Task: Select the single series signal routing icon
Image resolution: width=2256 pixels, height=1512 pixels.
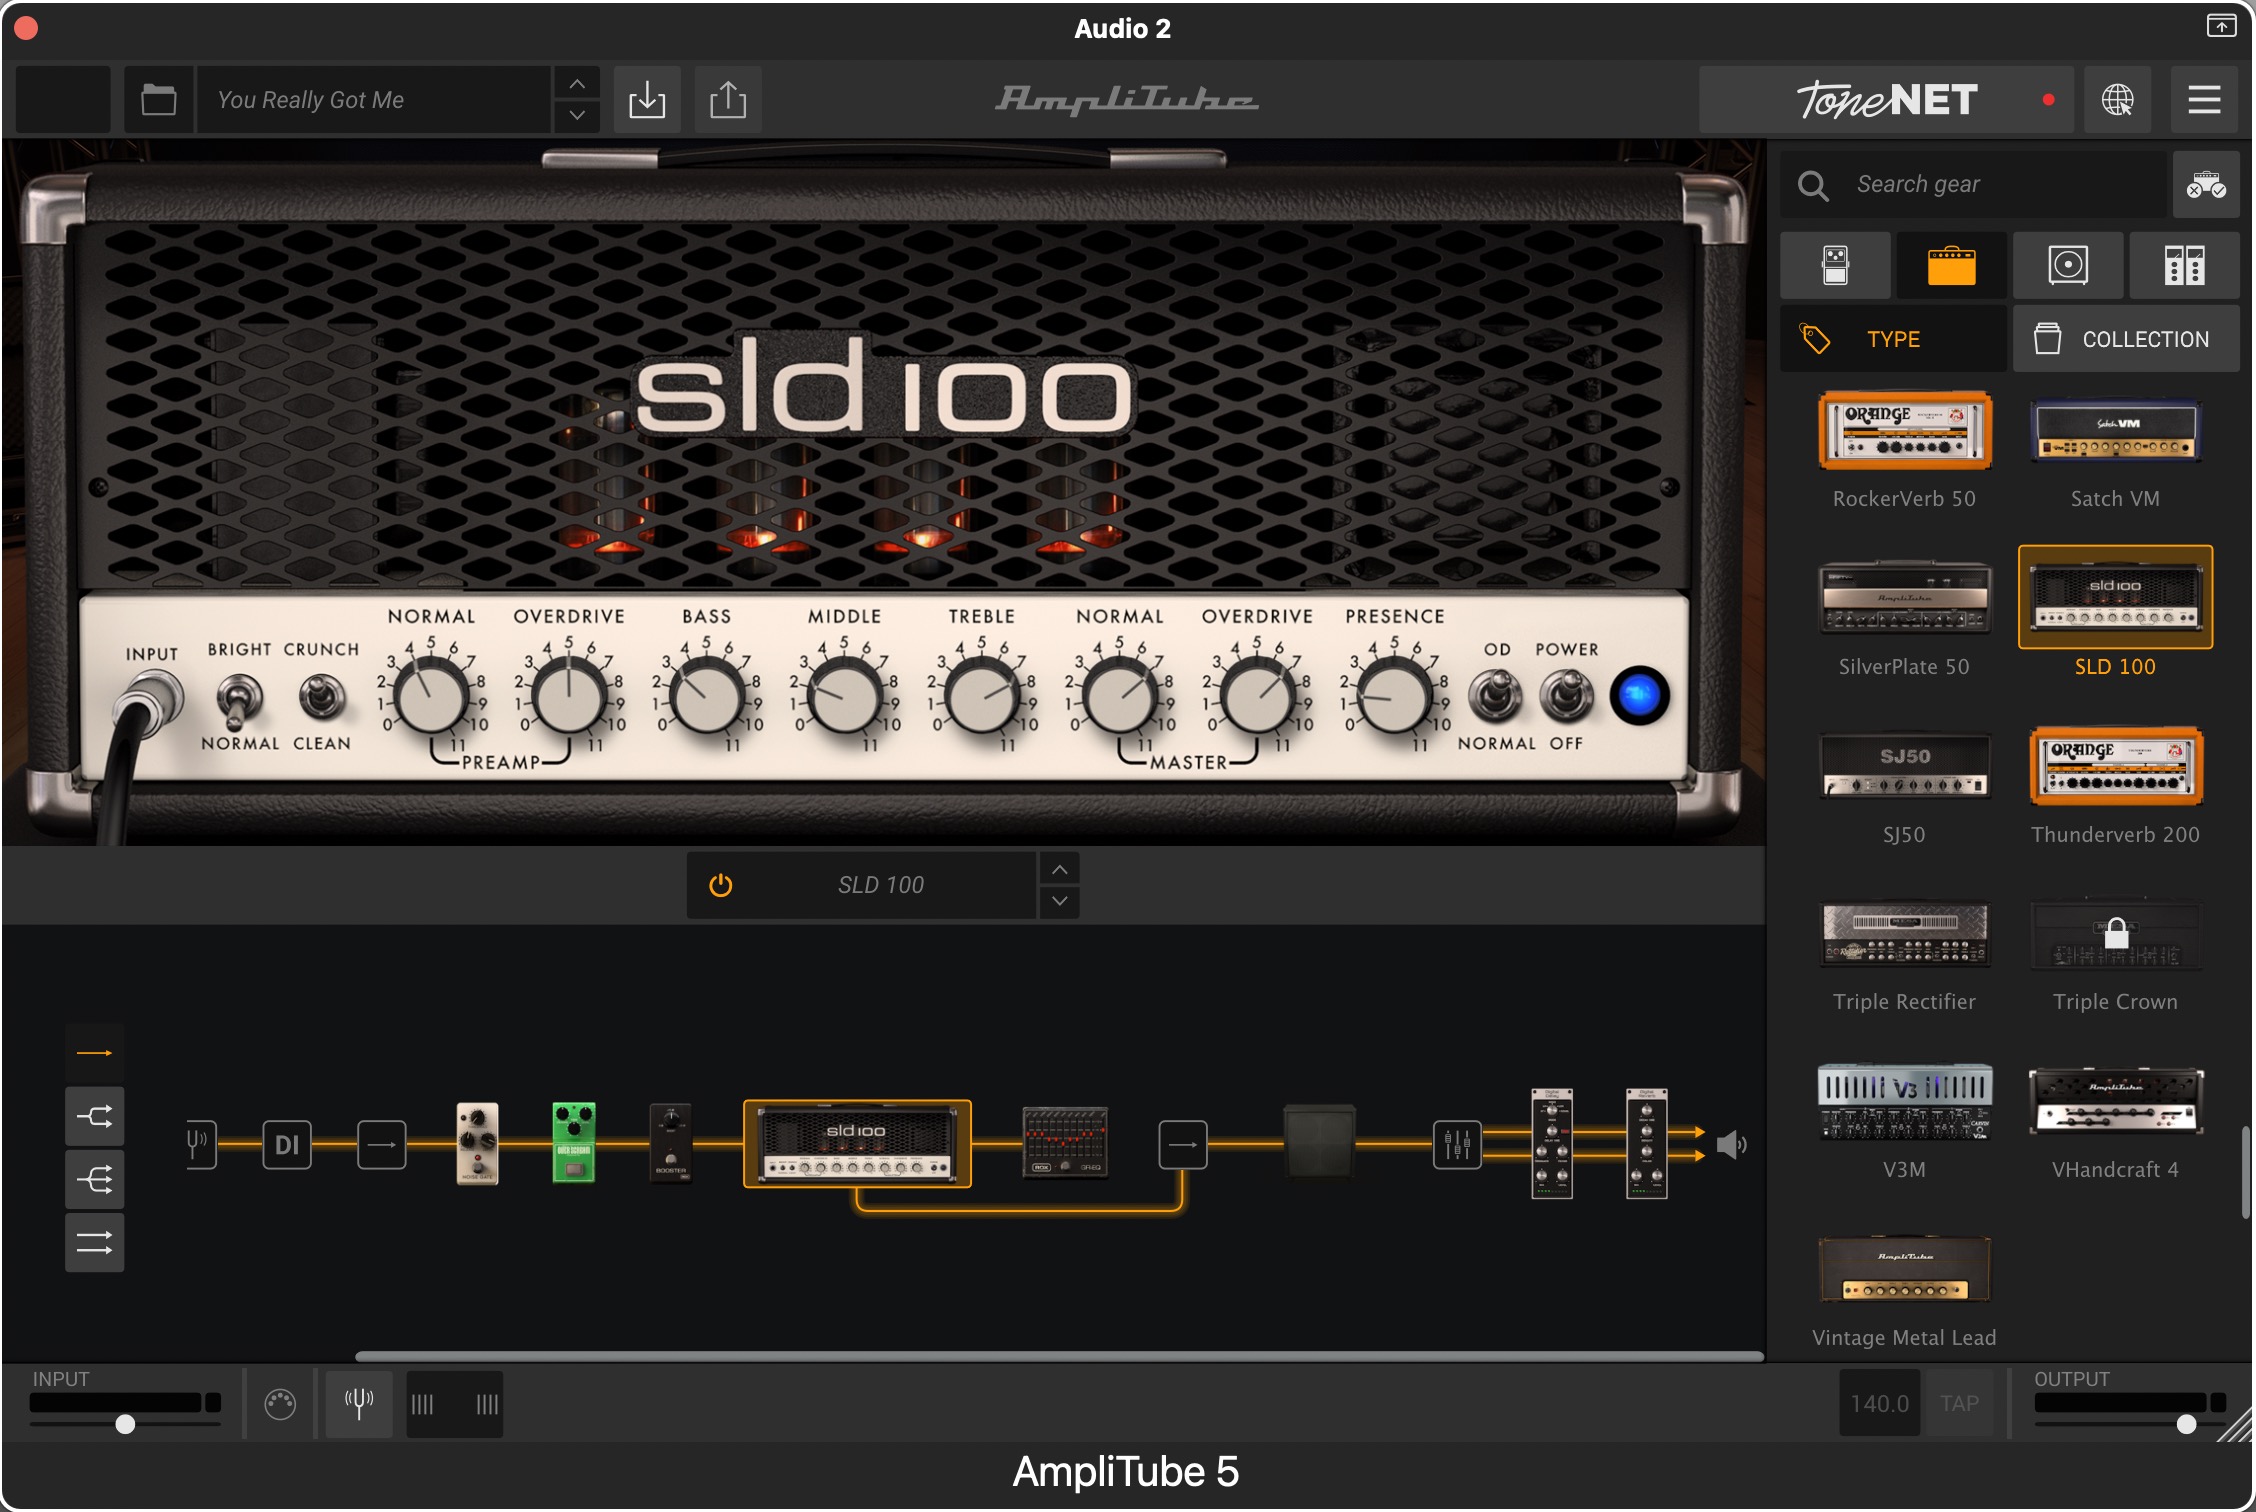Action: (x=95, y=1053)
